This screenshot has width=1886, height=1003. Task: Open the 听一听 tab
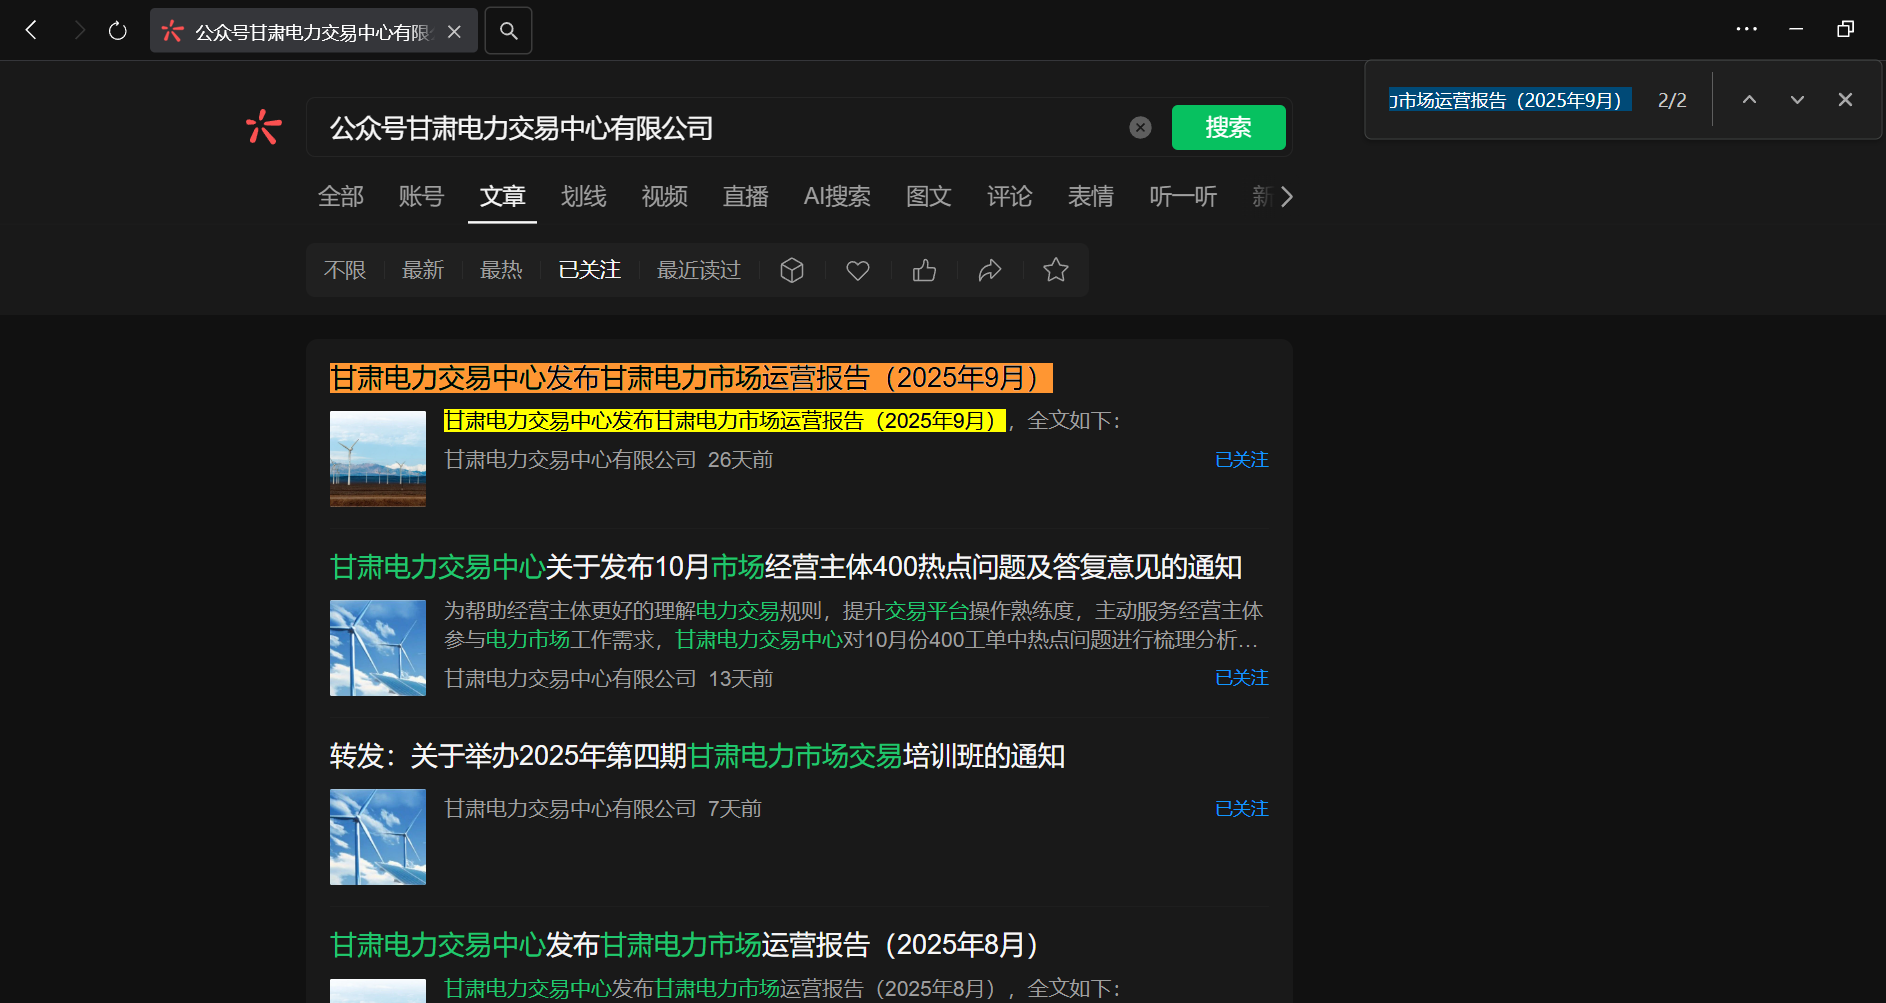click(x=1183, y=196)
